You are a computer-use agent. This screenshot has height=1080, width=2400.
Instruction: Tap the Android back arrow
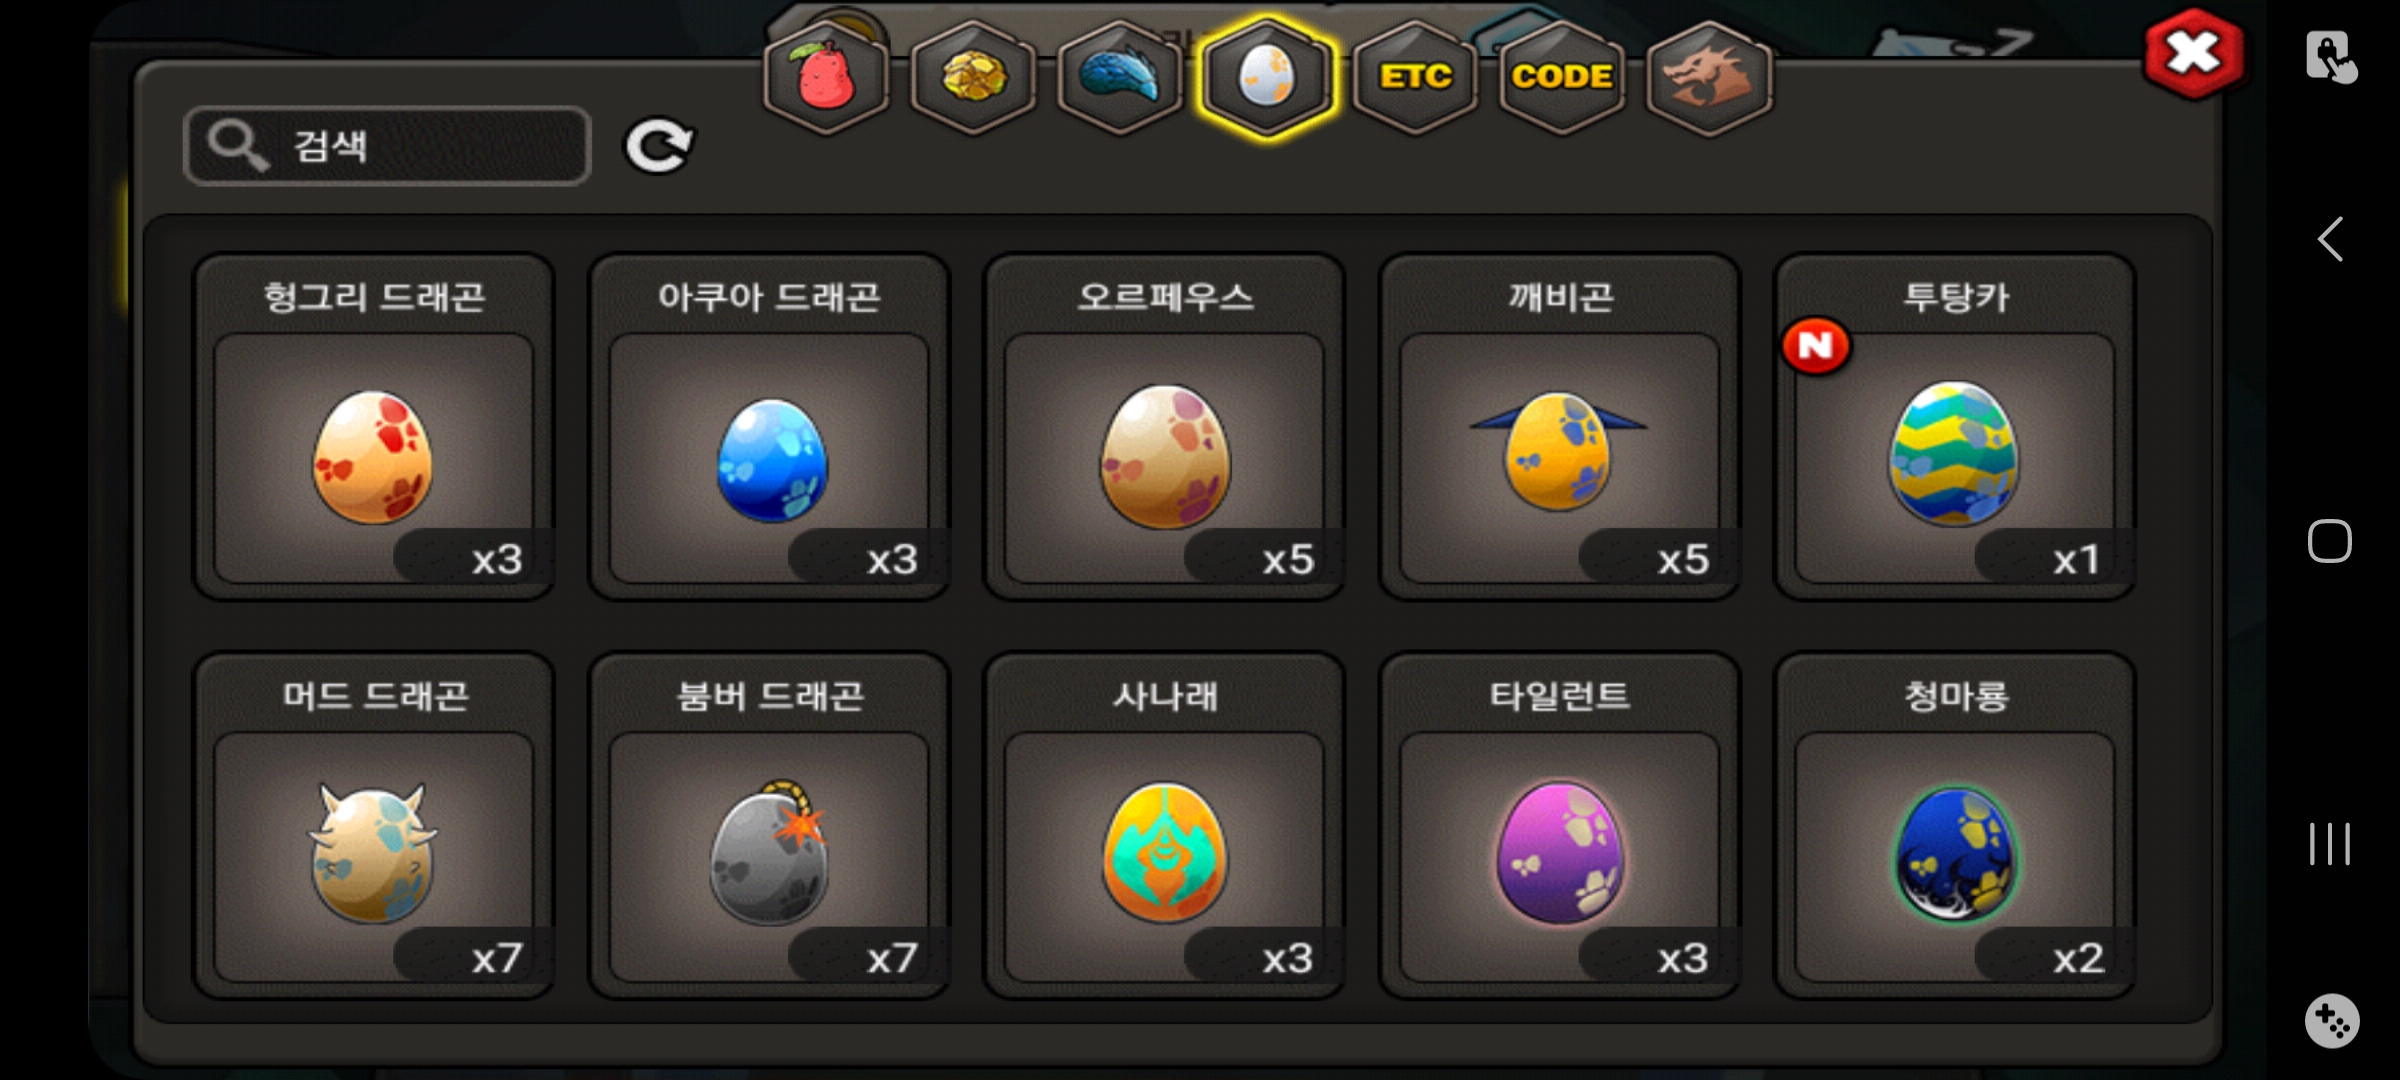click(x=2330, y=239)
